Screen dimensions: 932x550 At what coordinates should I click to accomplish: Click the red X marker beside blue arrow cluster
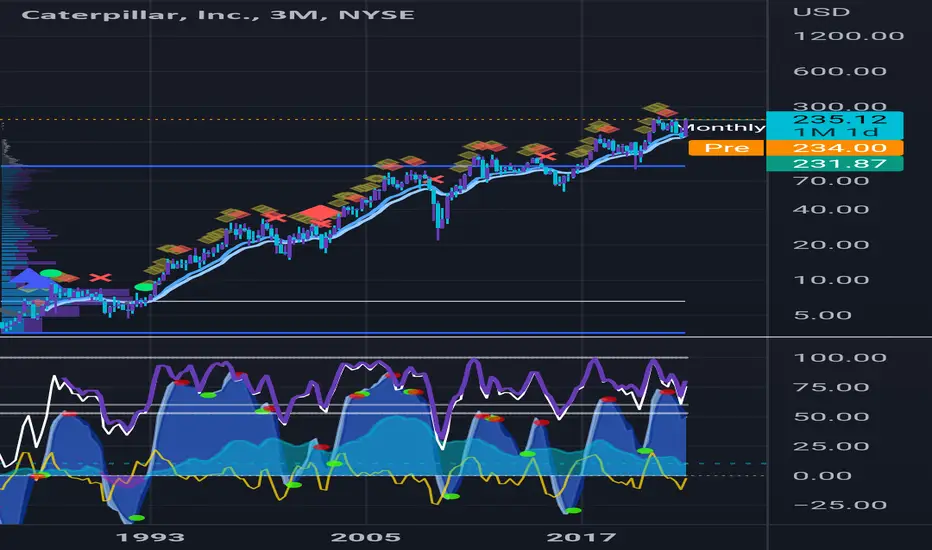[x=100, y=278]
